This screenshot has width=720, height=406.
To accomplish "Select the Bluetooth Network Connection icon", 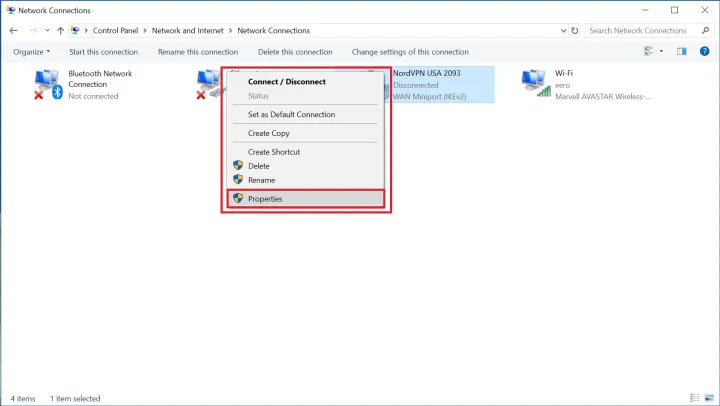I will (x=48, y=84).
